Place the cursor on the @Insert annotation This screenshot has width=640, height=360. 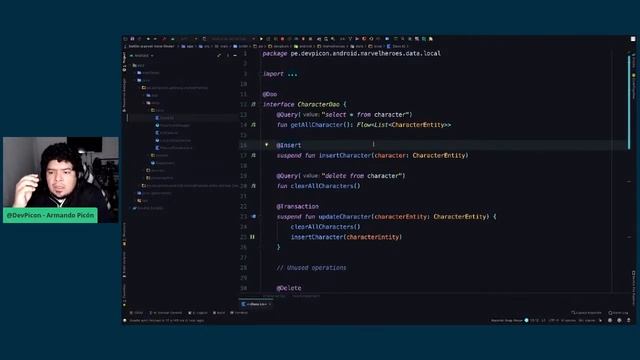289,145
